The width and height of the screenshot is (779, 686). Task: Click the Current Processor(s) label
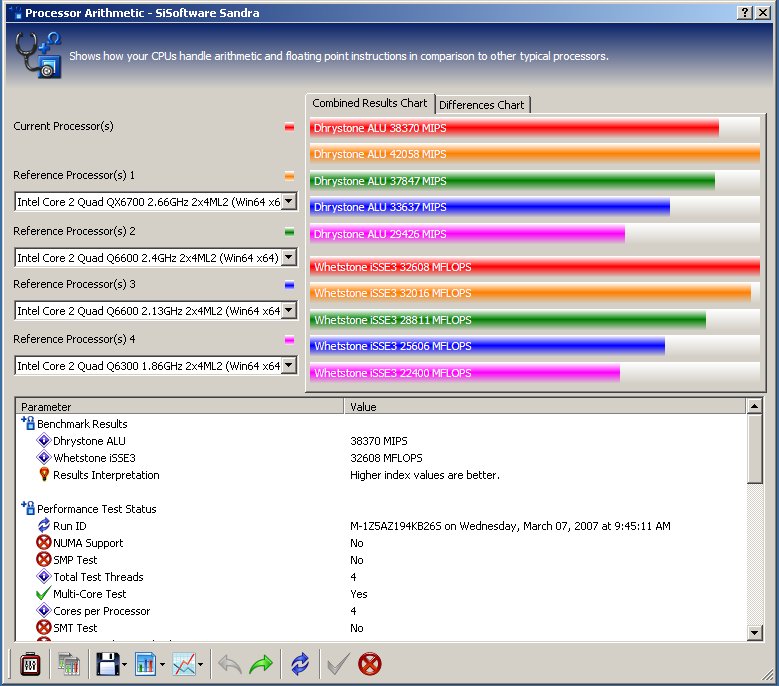tap(63, 126)
